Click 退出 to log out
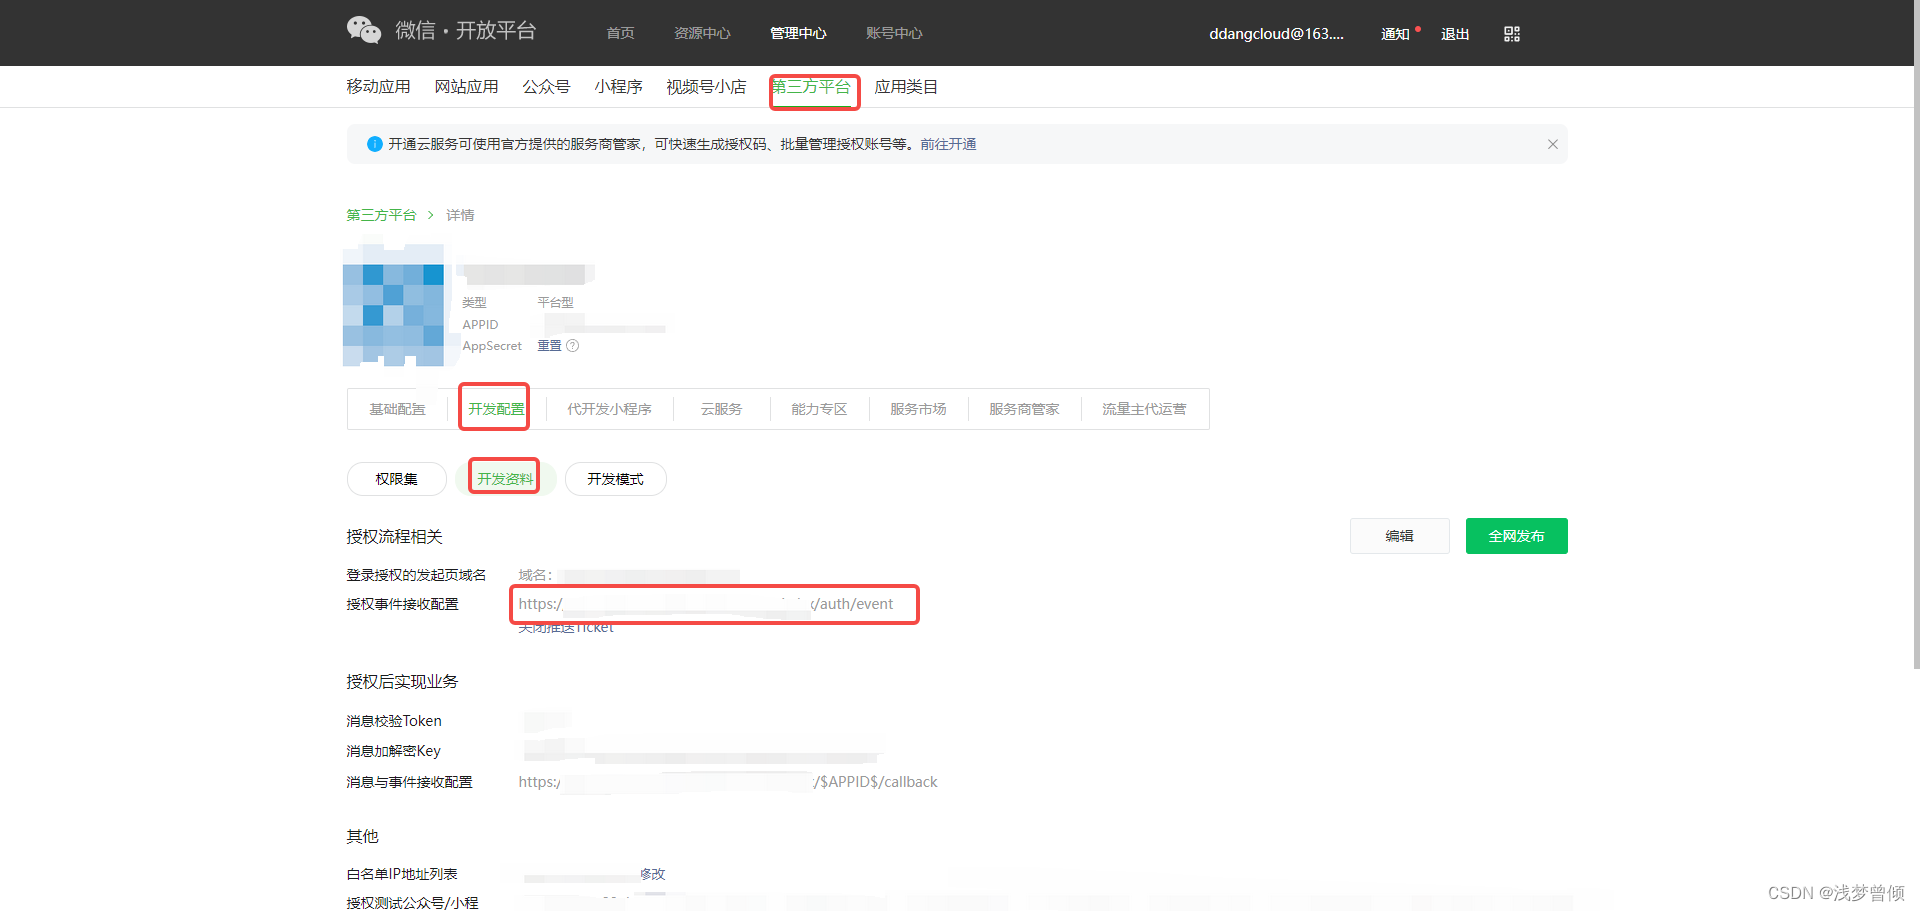1920x911 pixels. click(x=1455, y=34)
